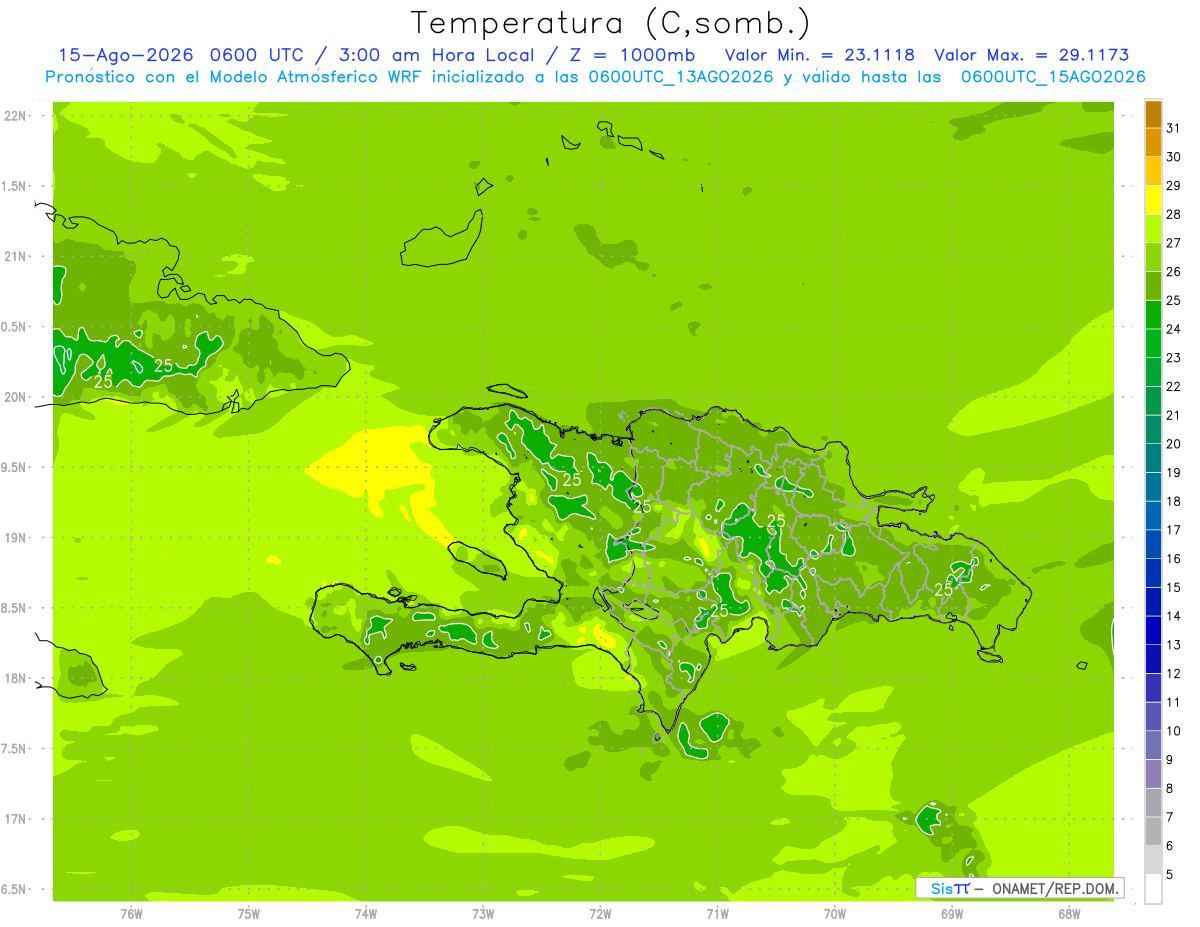
Task: Pick the legend swatch between 24 and 25
Action: [x=1153, y=314]
